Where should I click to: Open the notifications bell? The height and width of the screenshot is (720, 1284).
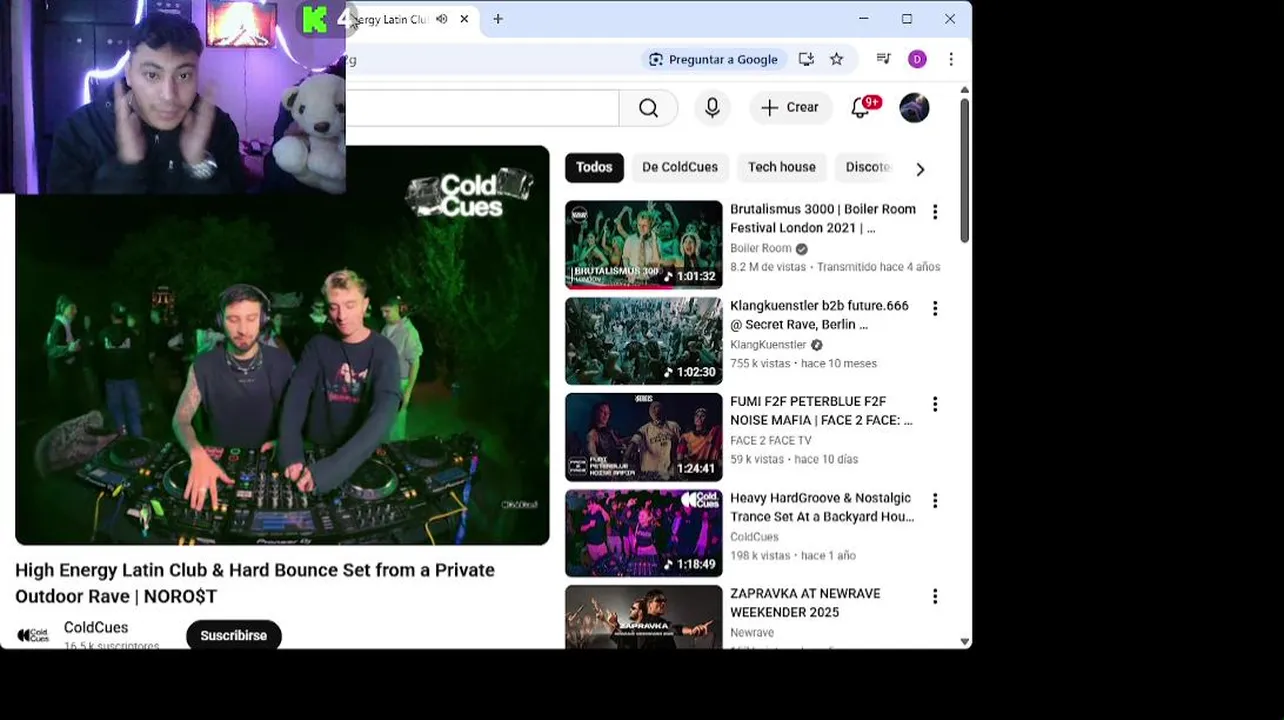(861, 108)
